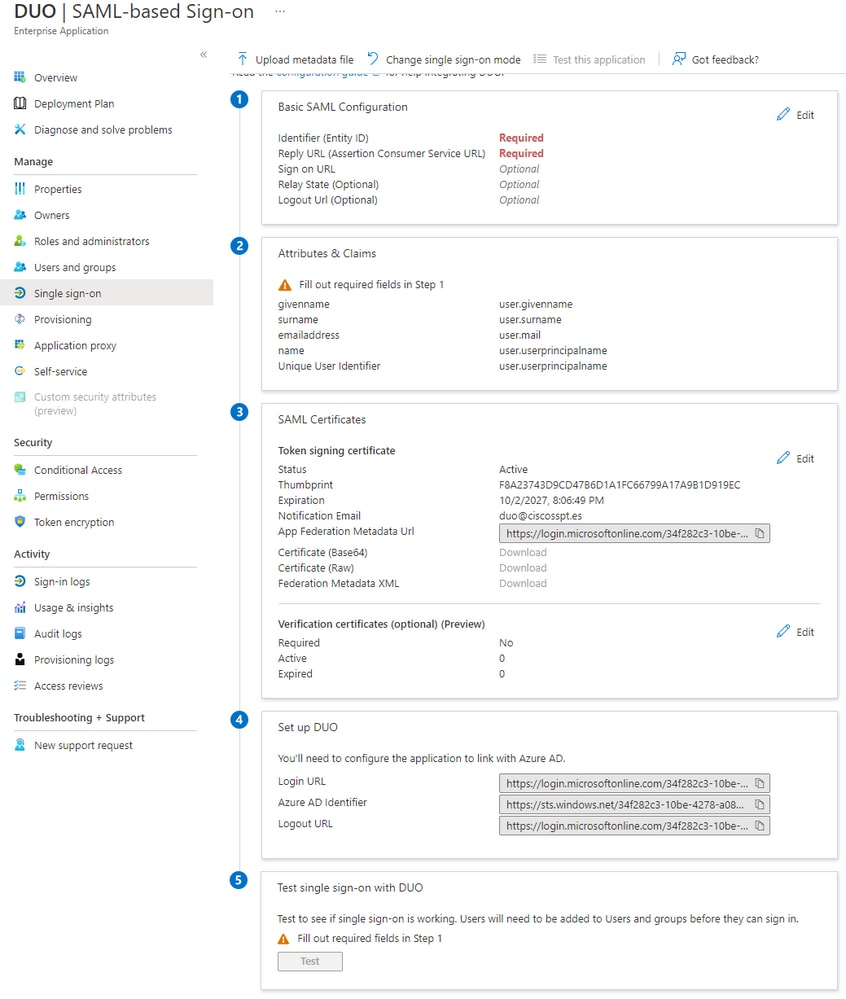Click the duo@ciscosspt.es notification email

pyautogui.click(x=540, y=516)
